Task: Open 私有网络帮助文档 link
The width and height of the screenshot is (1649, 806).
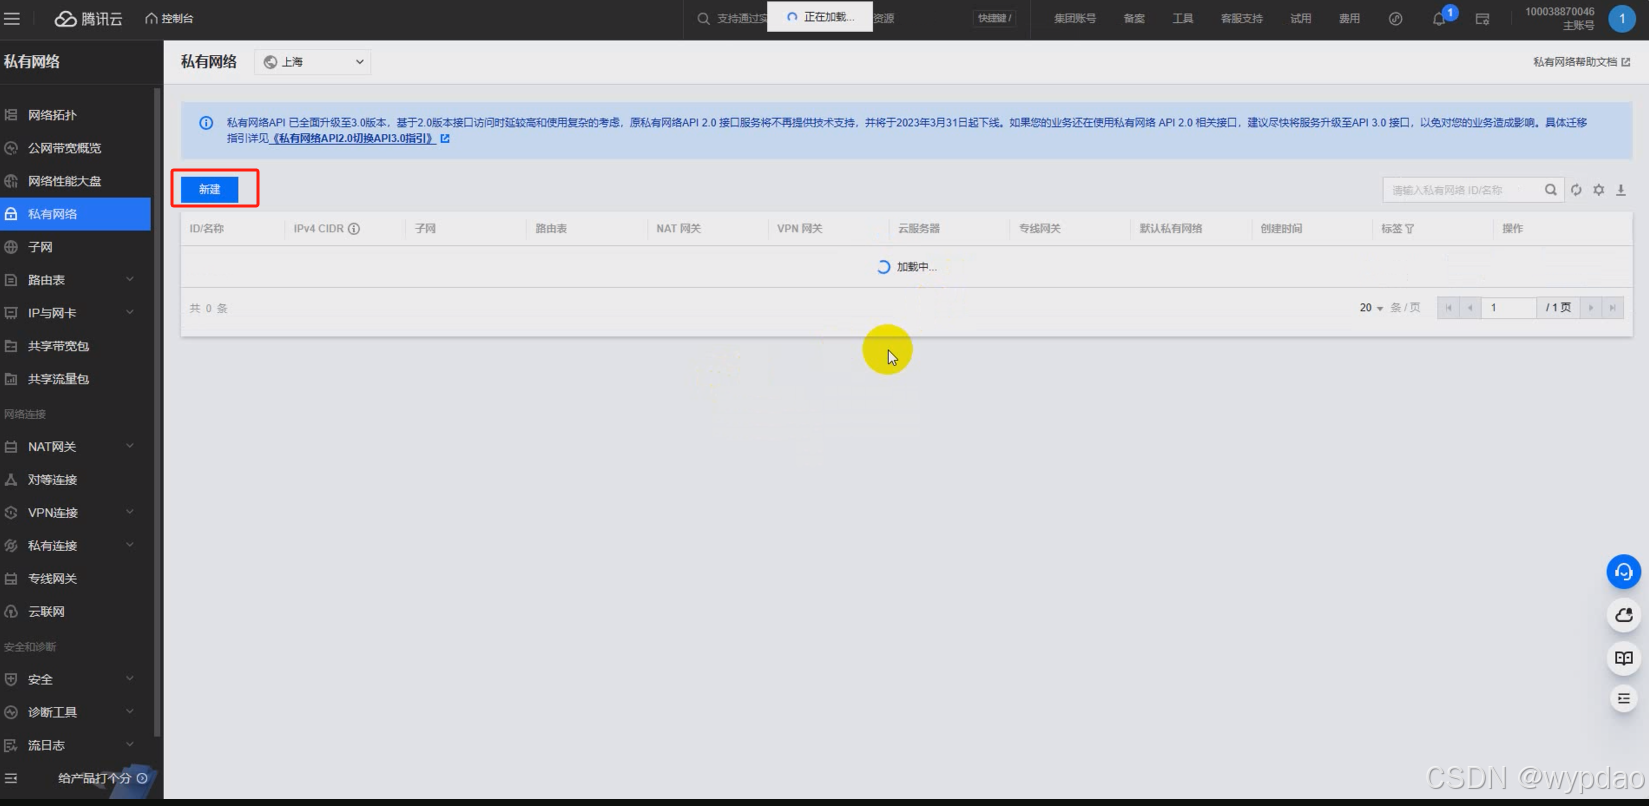Action: (1581, 62)
